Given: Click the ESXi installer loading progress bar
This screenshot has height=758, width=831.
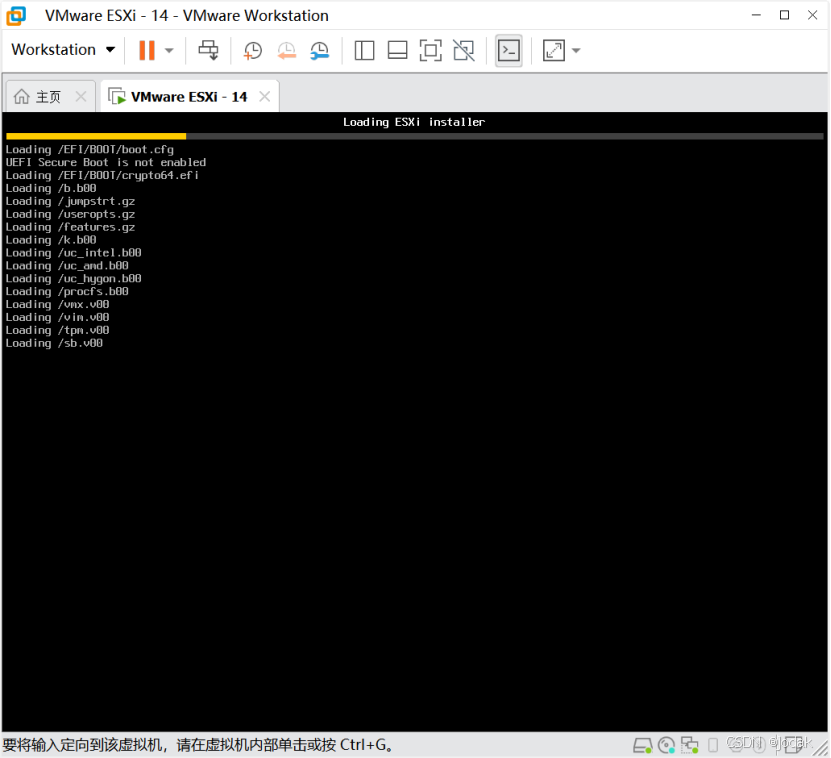Looking at the screenshot, I should (414, 136).
